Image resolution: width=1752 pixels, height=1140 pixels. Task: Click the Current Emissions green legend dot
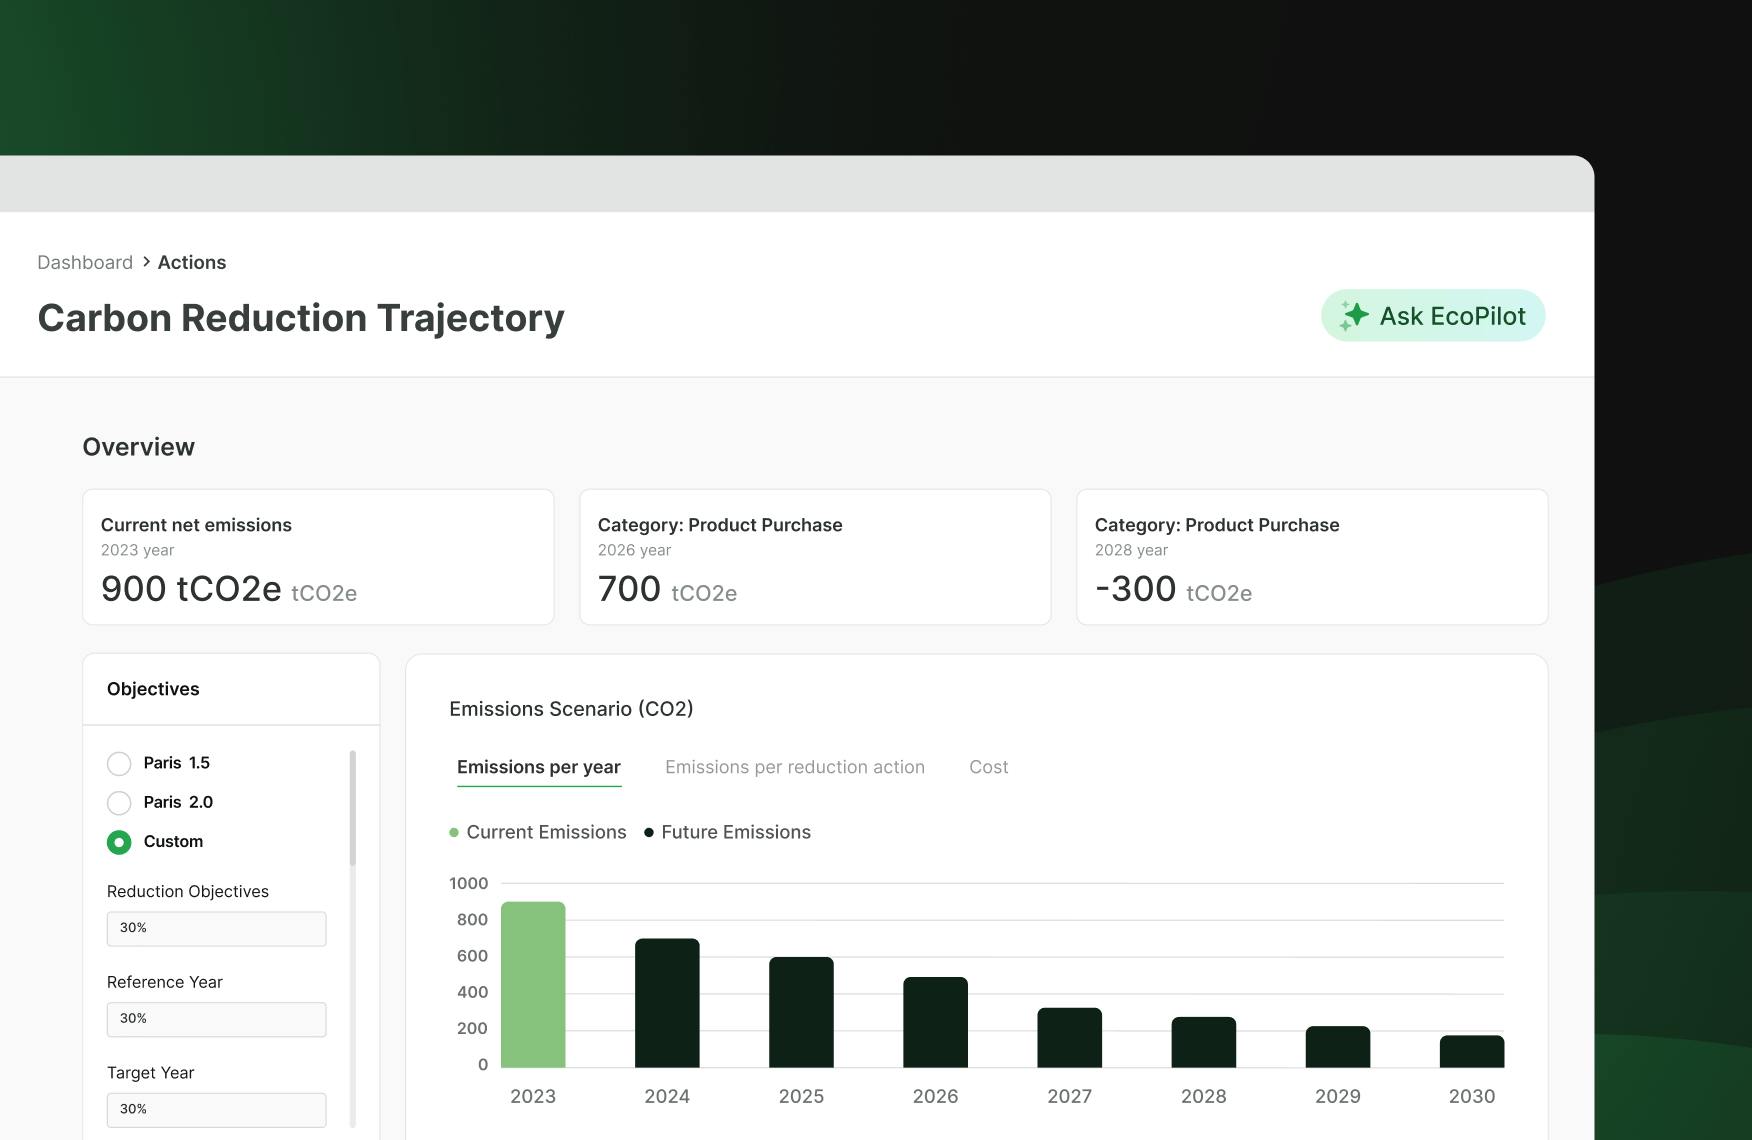(454, 832)
